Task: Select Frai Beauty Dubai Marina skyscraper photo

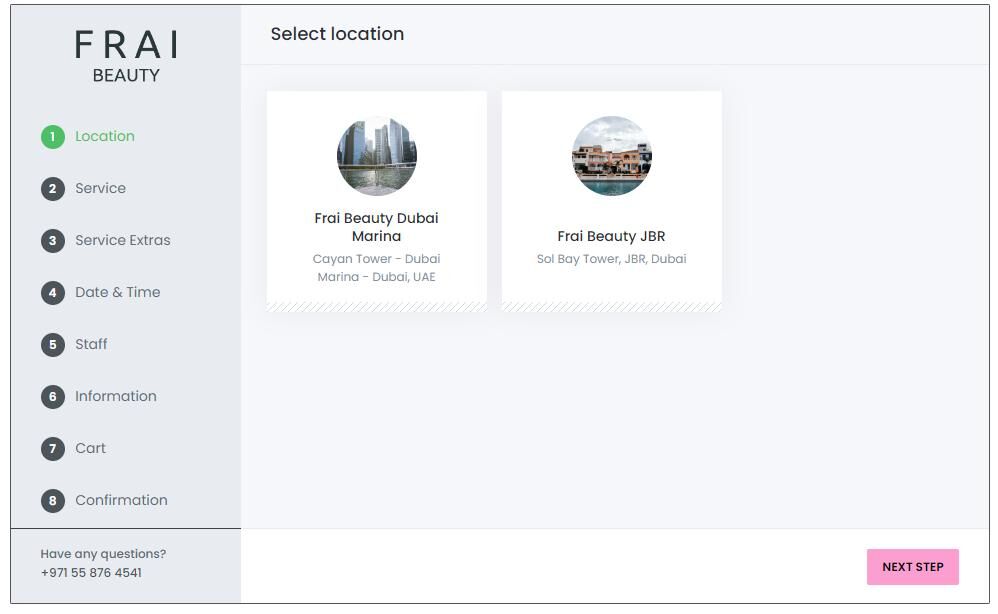Action: pos(377,156)
